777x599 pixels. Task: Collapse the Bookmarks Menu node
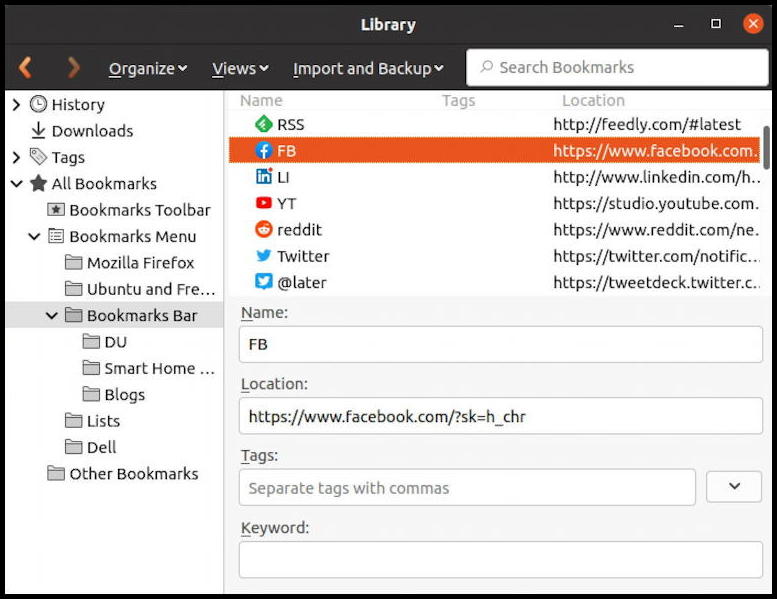[x=34, y=236]
